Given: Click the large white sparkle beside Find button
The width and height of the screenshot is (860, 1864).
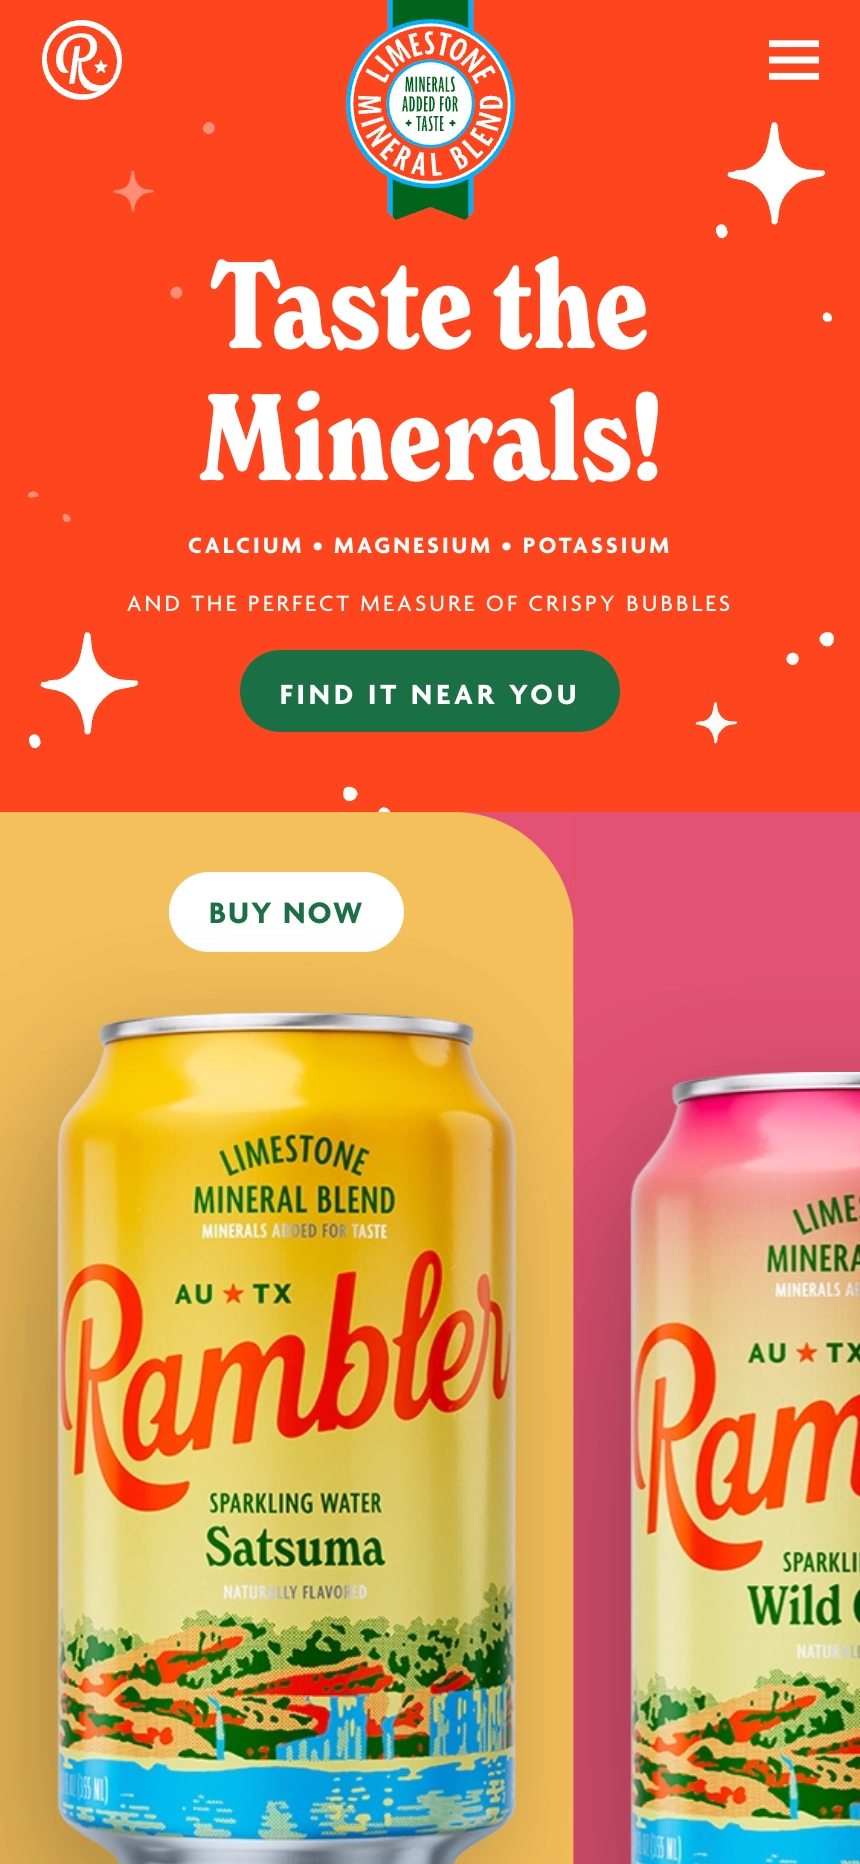Looking at the screenshot, I should pos(89,684).
